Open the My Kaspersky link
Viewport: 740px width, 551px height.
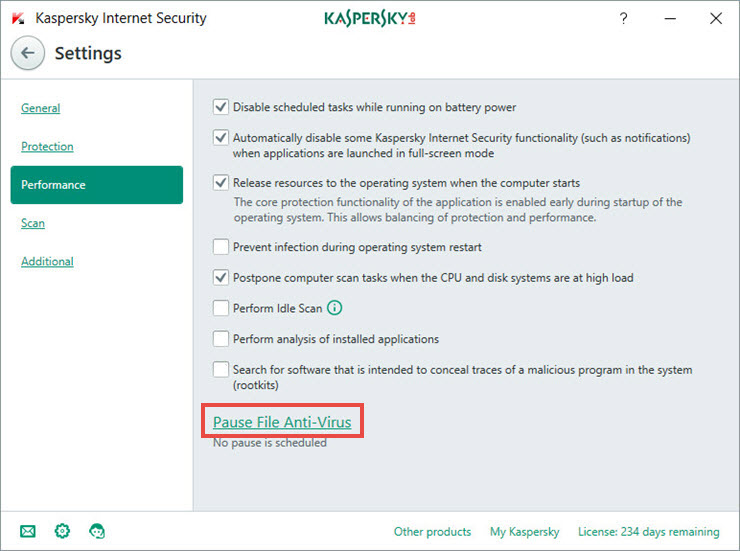pyautogui.click(x=524, y=532)
